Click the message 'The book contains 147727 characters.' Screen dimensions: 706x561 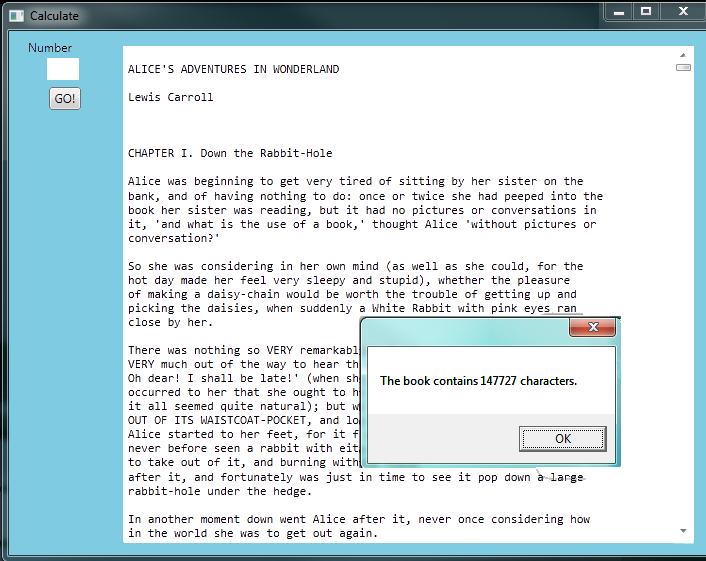click(478, 381)
